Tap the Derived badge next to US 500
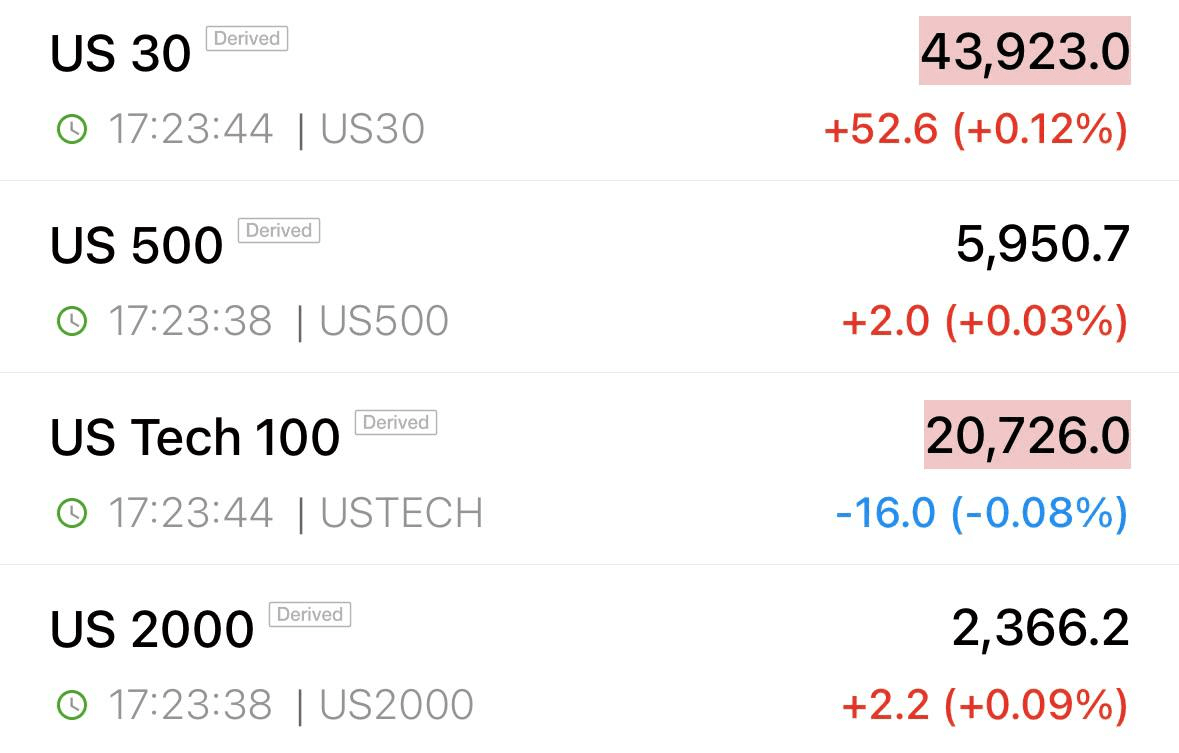This screenshot has height=753, width=1179. (279, 230)
